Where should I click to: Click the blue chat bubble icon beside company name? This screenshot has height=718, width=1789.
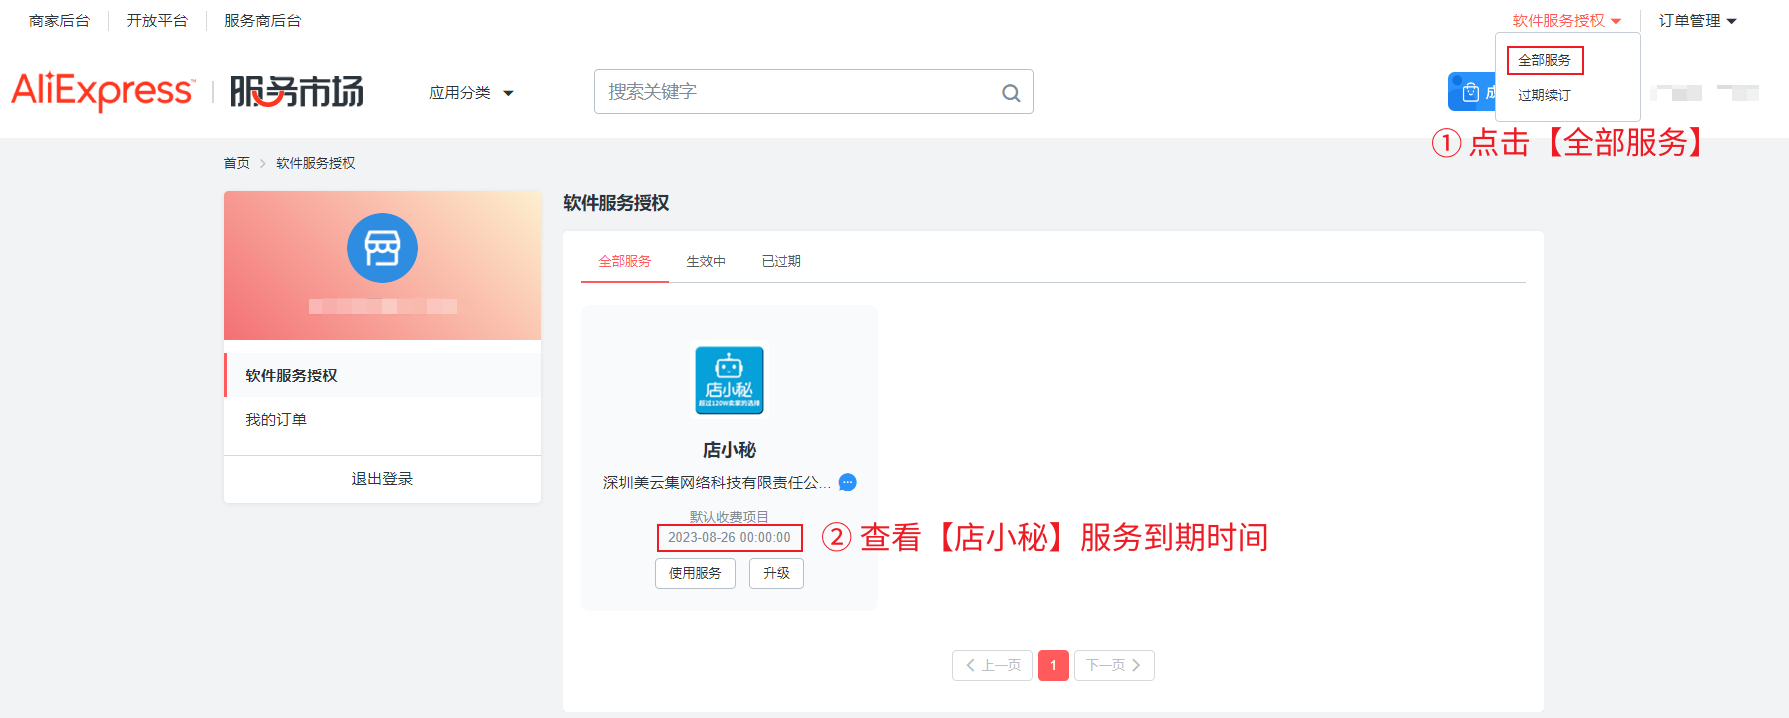[x=847, y=482]
